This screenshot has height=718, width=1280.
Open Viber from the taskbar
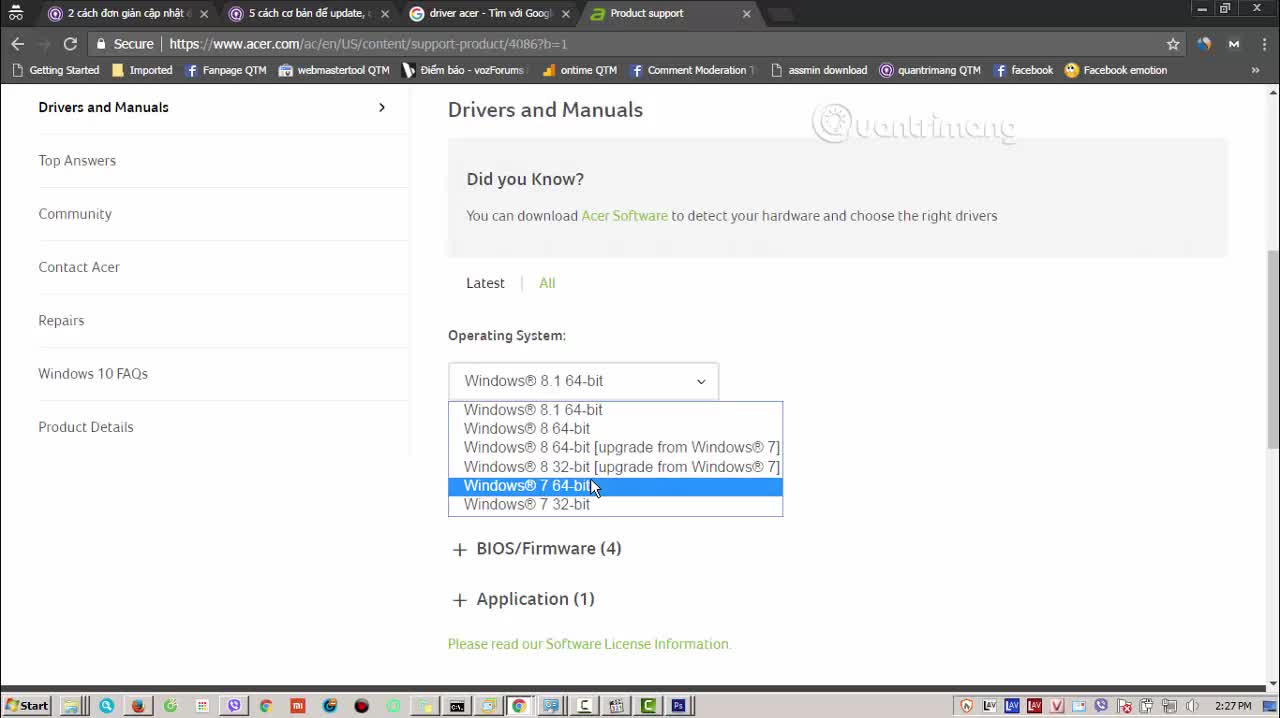[x=234, y=705]
